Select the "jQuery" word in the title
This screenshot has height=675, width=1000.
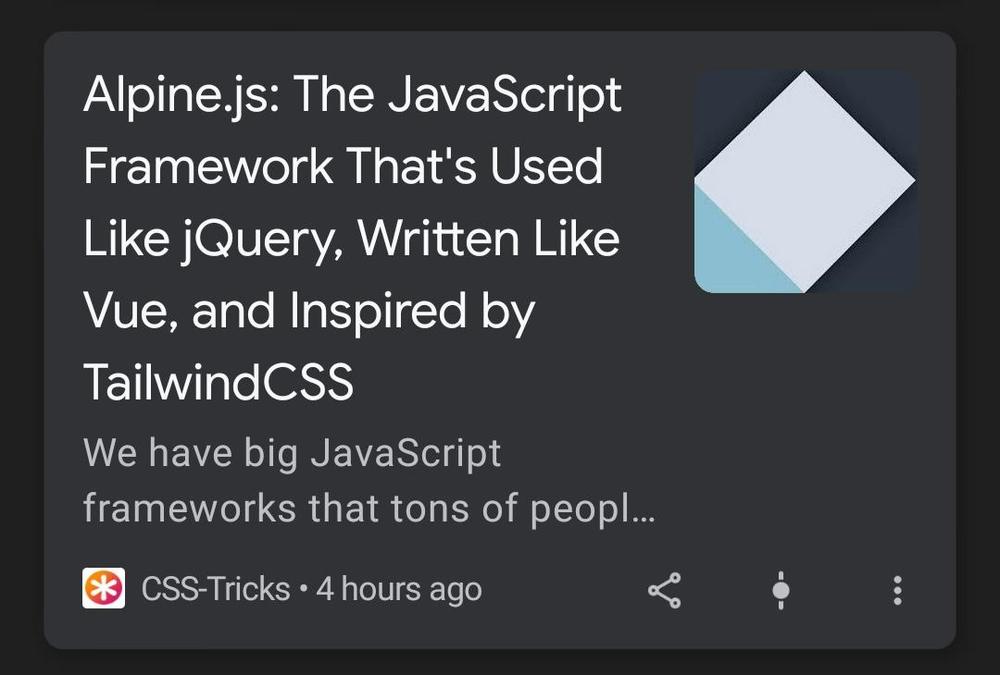pyautogui.click(x=263, y=241)
